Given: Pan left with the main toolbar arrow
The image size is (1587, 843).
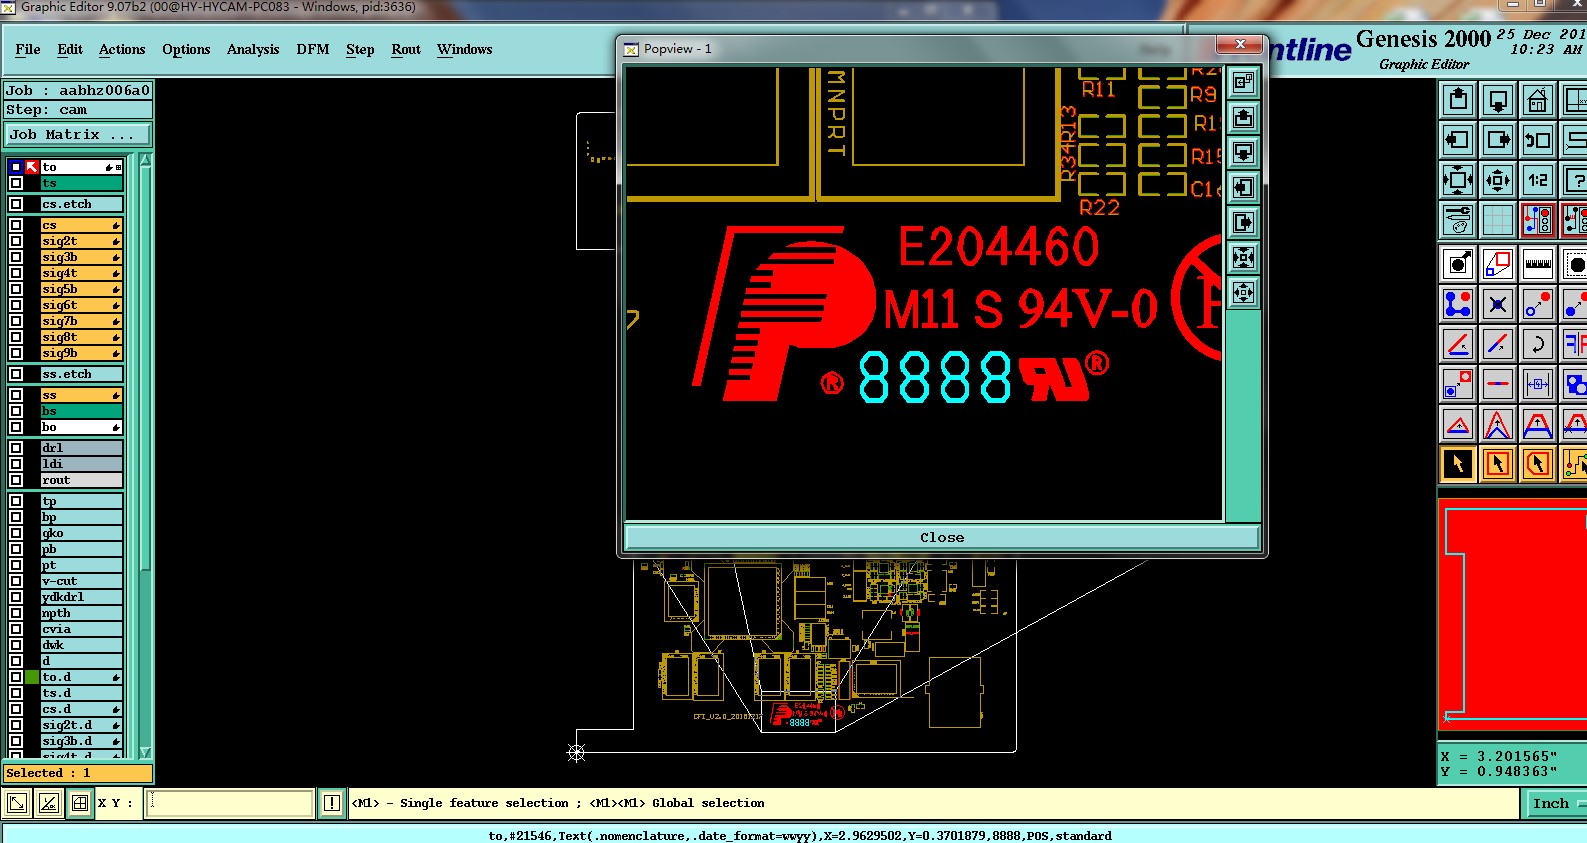Looking at the screenshot, I should [x=1458, y=140].
